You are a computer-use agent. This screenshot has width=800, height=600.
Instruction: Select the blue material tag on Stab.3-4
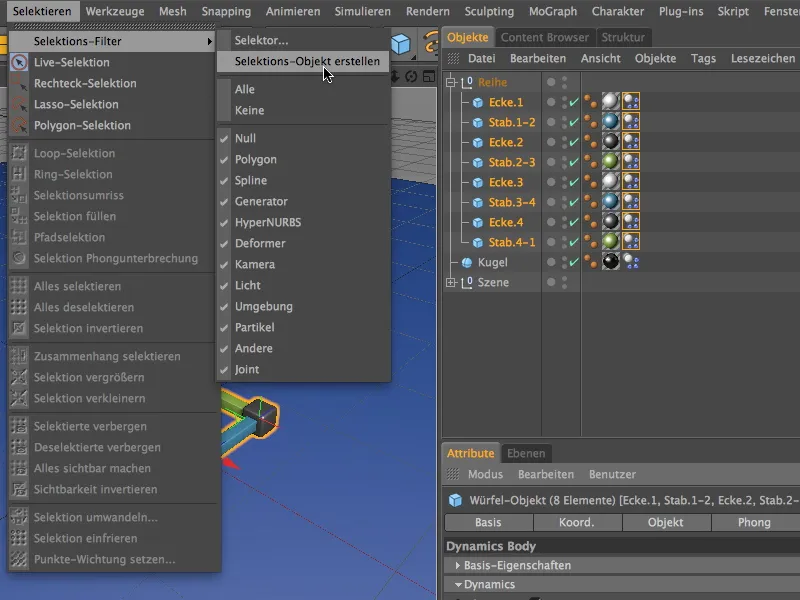[610, 202]
